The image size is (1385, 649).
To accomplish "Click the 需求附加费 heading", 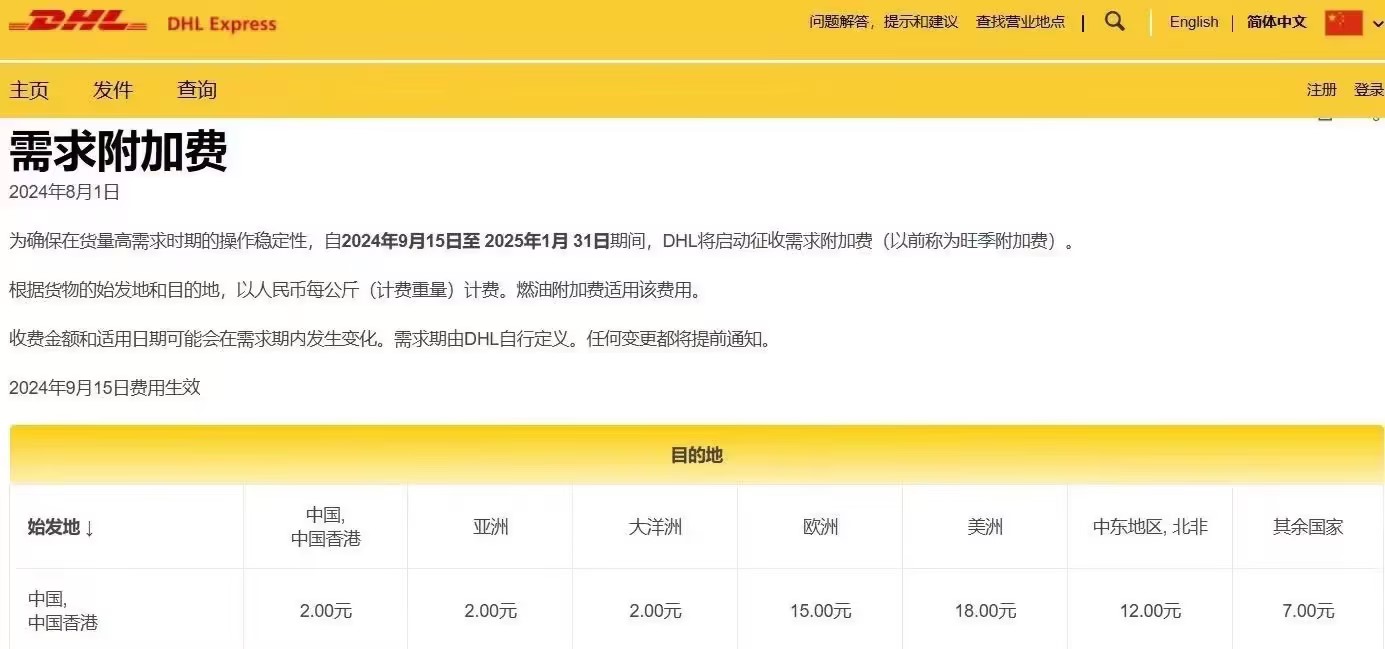I will point(118,152).
